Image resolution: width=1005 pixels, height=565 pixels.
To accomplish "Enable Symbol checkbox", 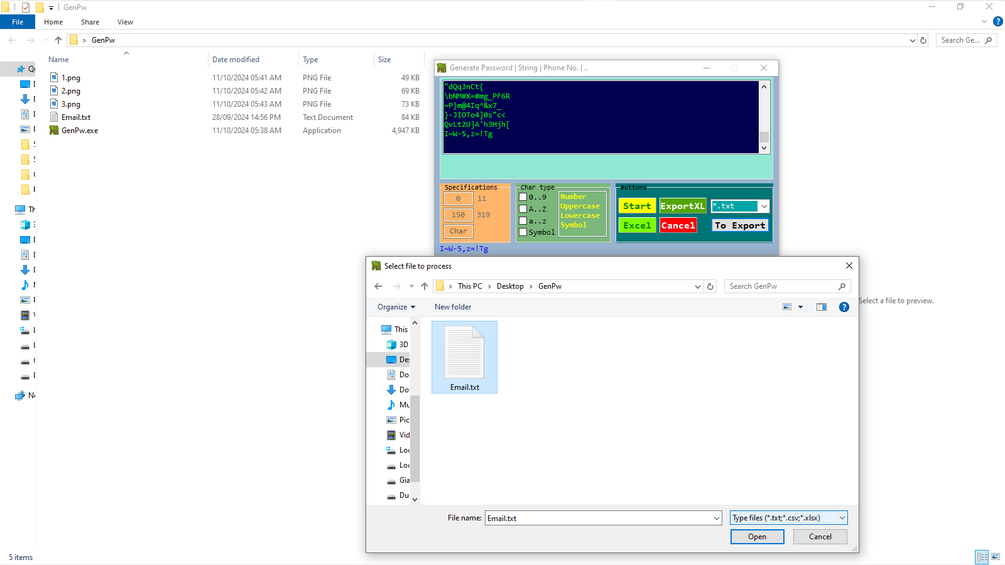I will click(x=522, y=232).
